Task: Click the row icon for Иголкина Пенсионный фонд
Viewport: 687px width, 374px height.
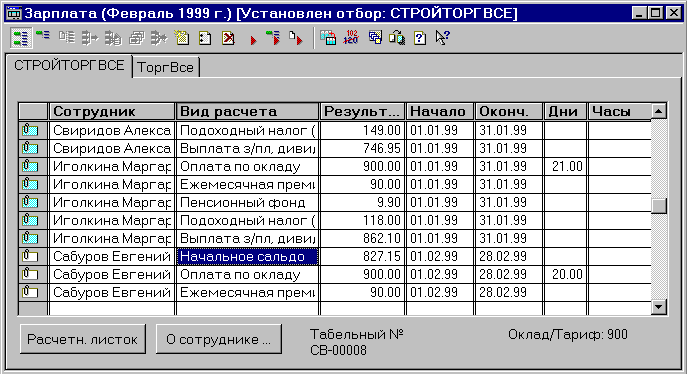Action: pos(30,202)
